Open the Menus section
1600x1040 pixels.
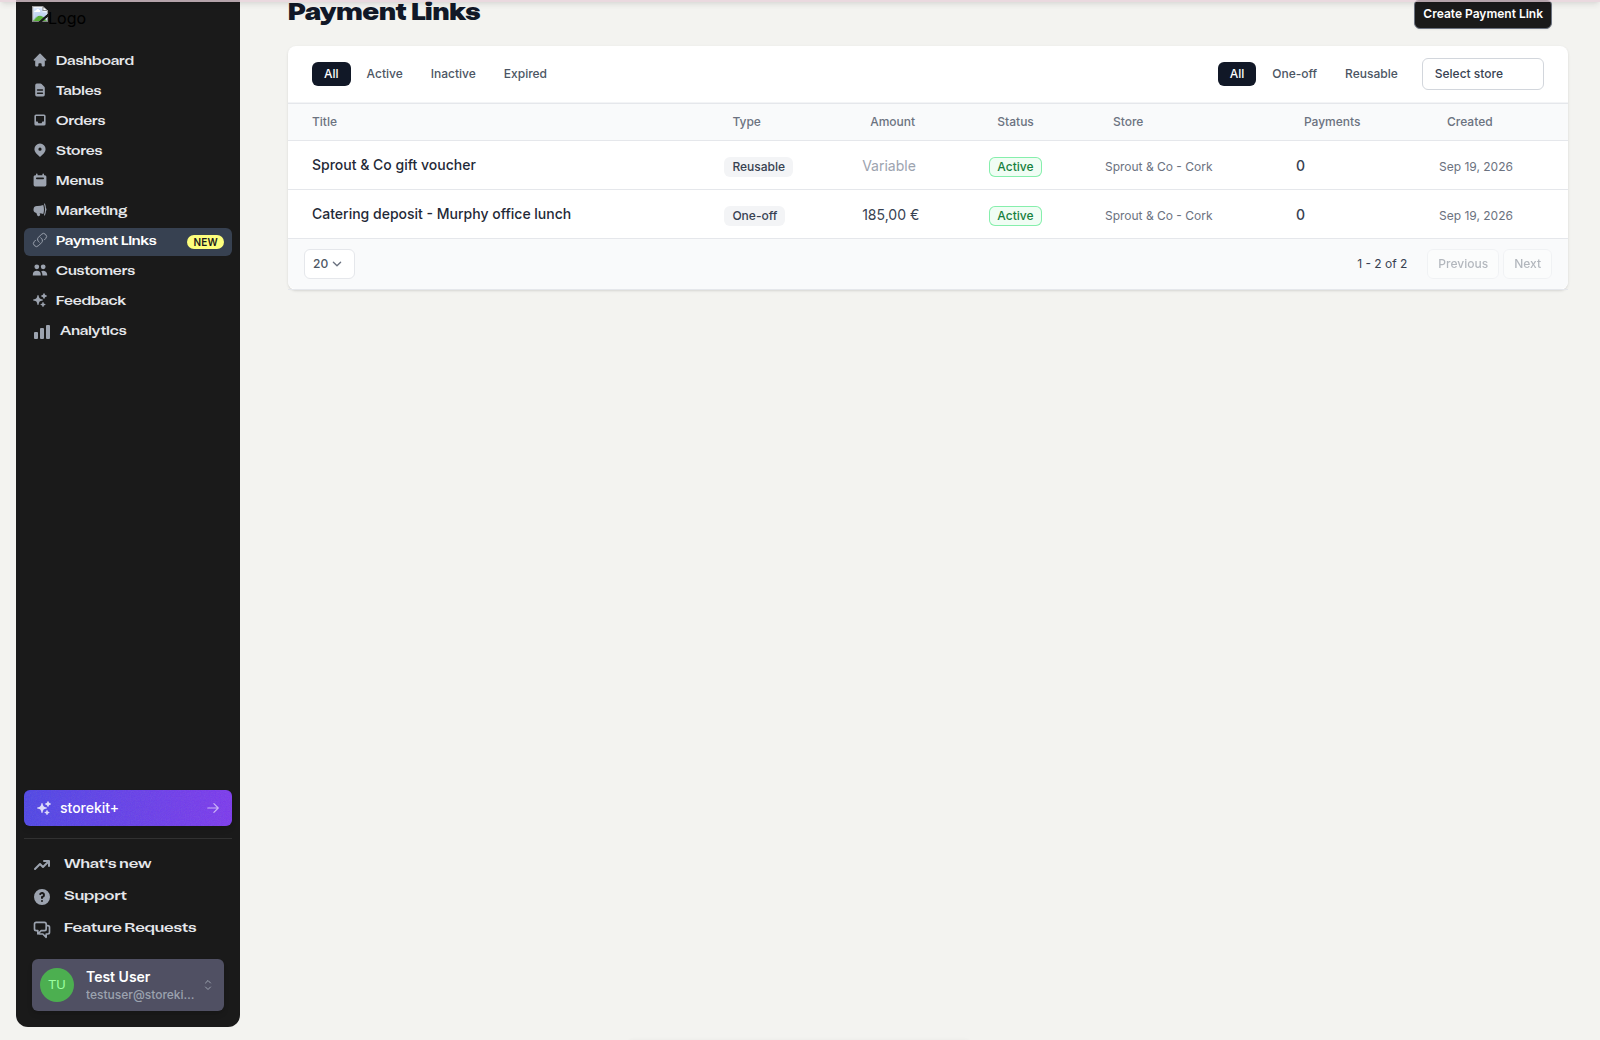pos(128,181)
